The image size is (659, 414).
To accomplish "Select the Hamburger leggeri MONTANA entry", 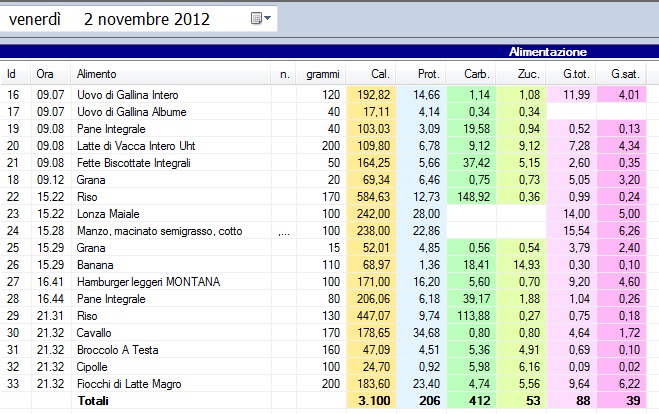I will 147,281.
